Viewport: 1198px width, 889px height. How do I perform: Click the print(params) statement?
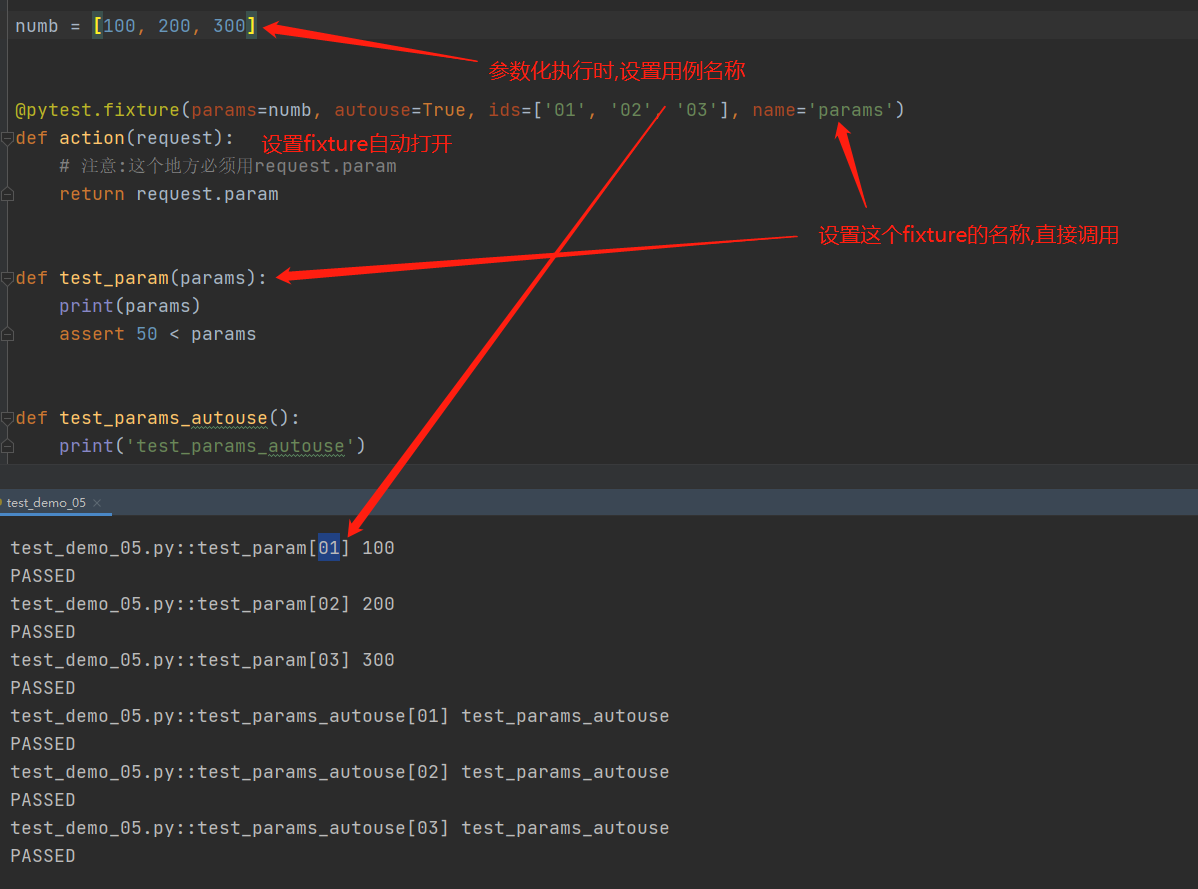(130, 306)
